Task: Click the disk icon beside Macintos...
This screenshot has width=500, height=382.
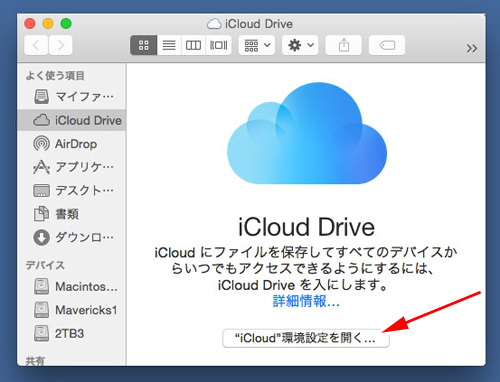Action: (x=42, y=286)
